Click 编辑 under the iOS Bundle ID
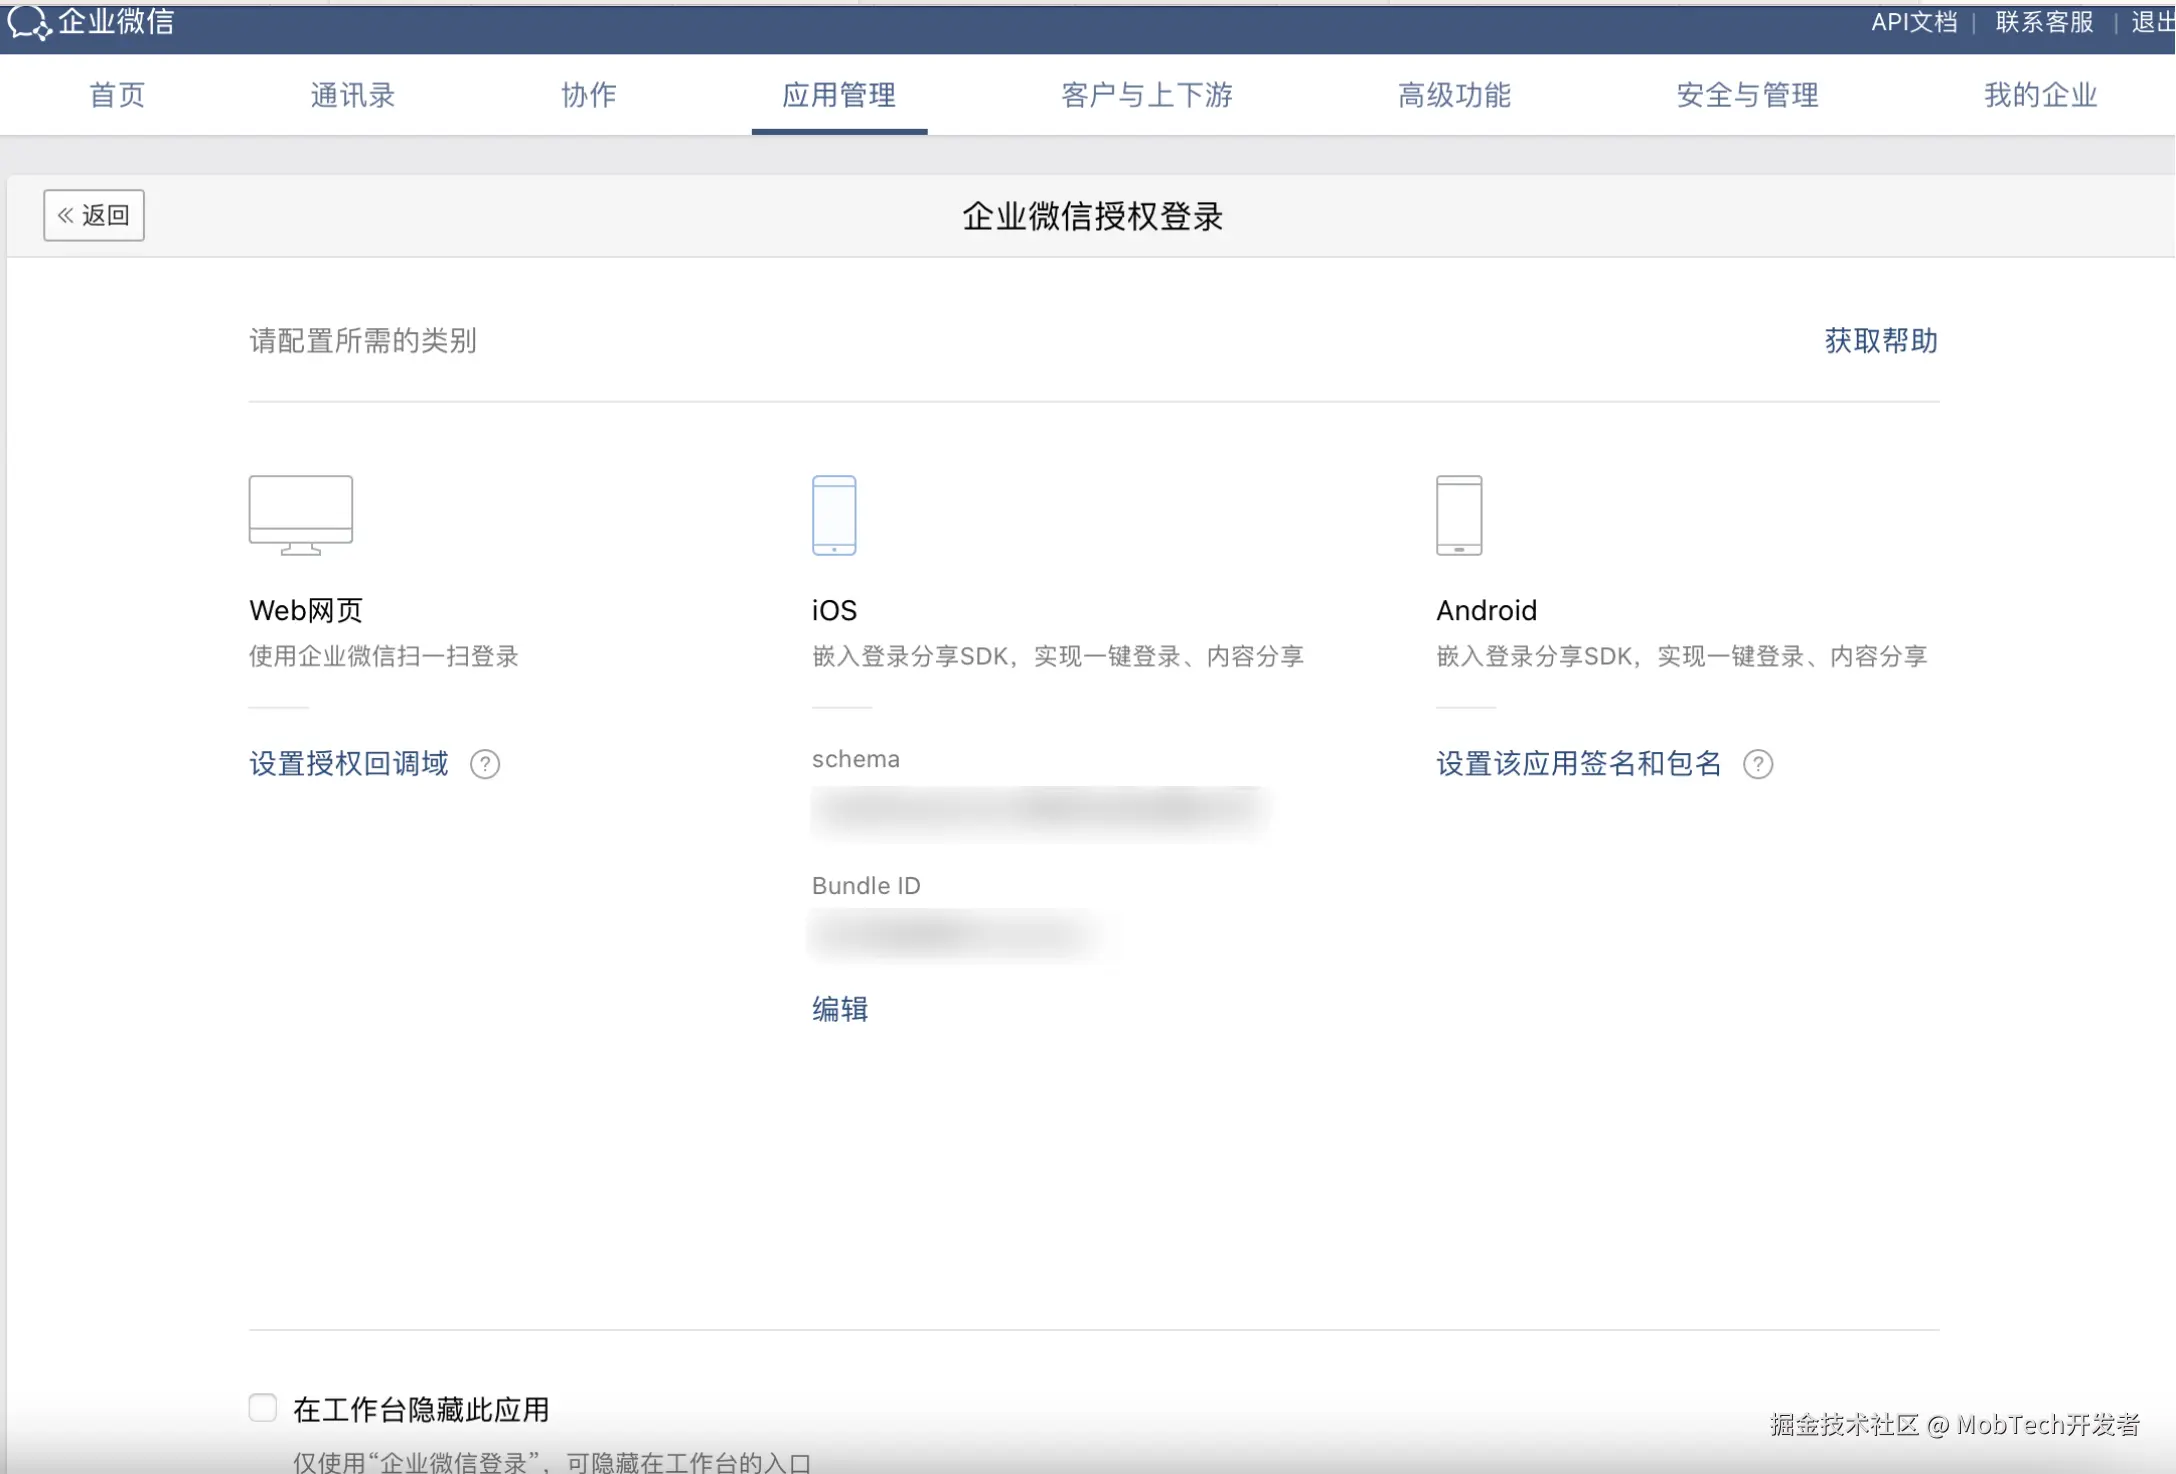 coord(840,1009)
